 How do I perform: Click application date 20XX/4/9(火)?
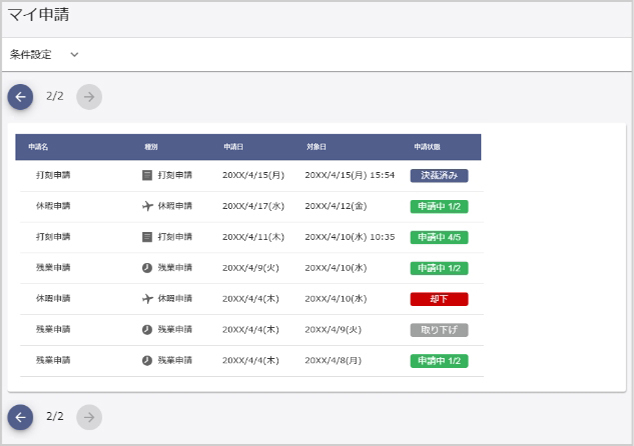[251, 268]
